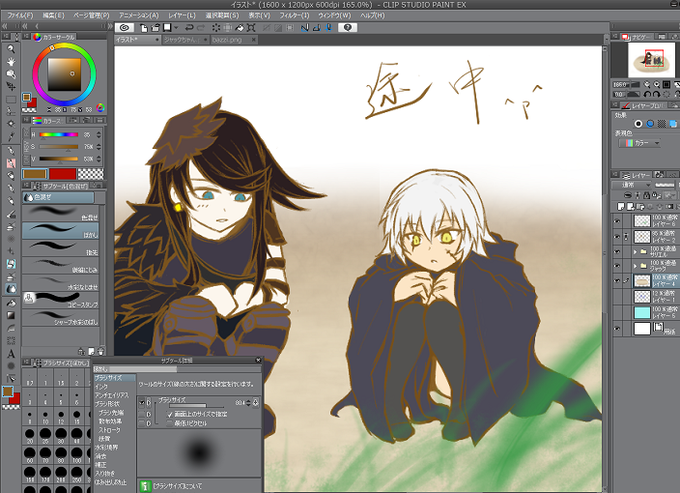This screenshot has width=680, height=493.
Task: Click the Navigator preview thumbnail
Action: [651, 60]
